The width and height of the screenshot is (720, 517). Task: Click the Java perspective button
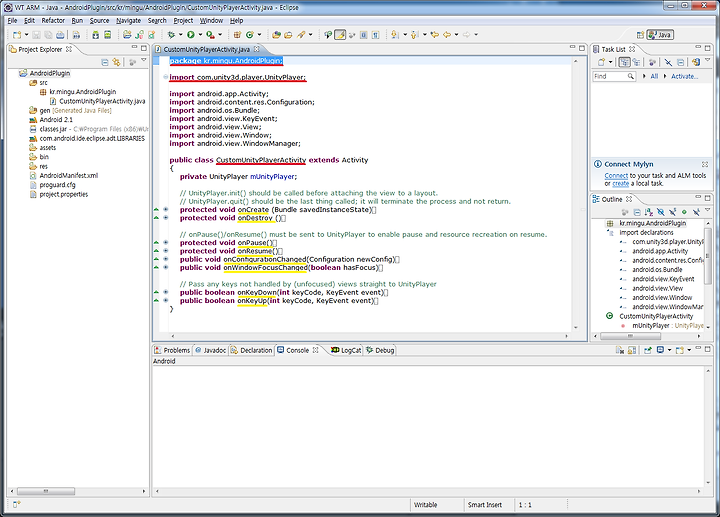660,35
